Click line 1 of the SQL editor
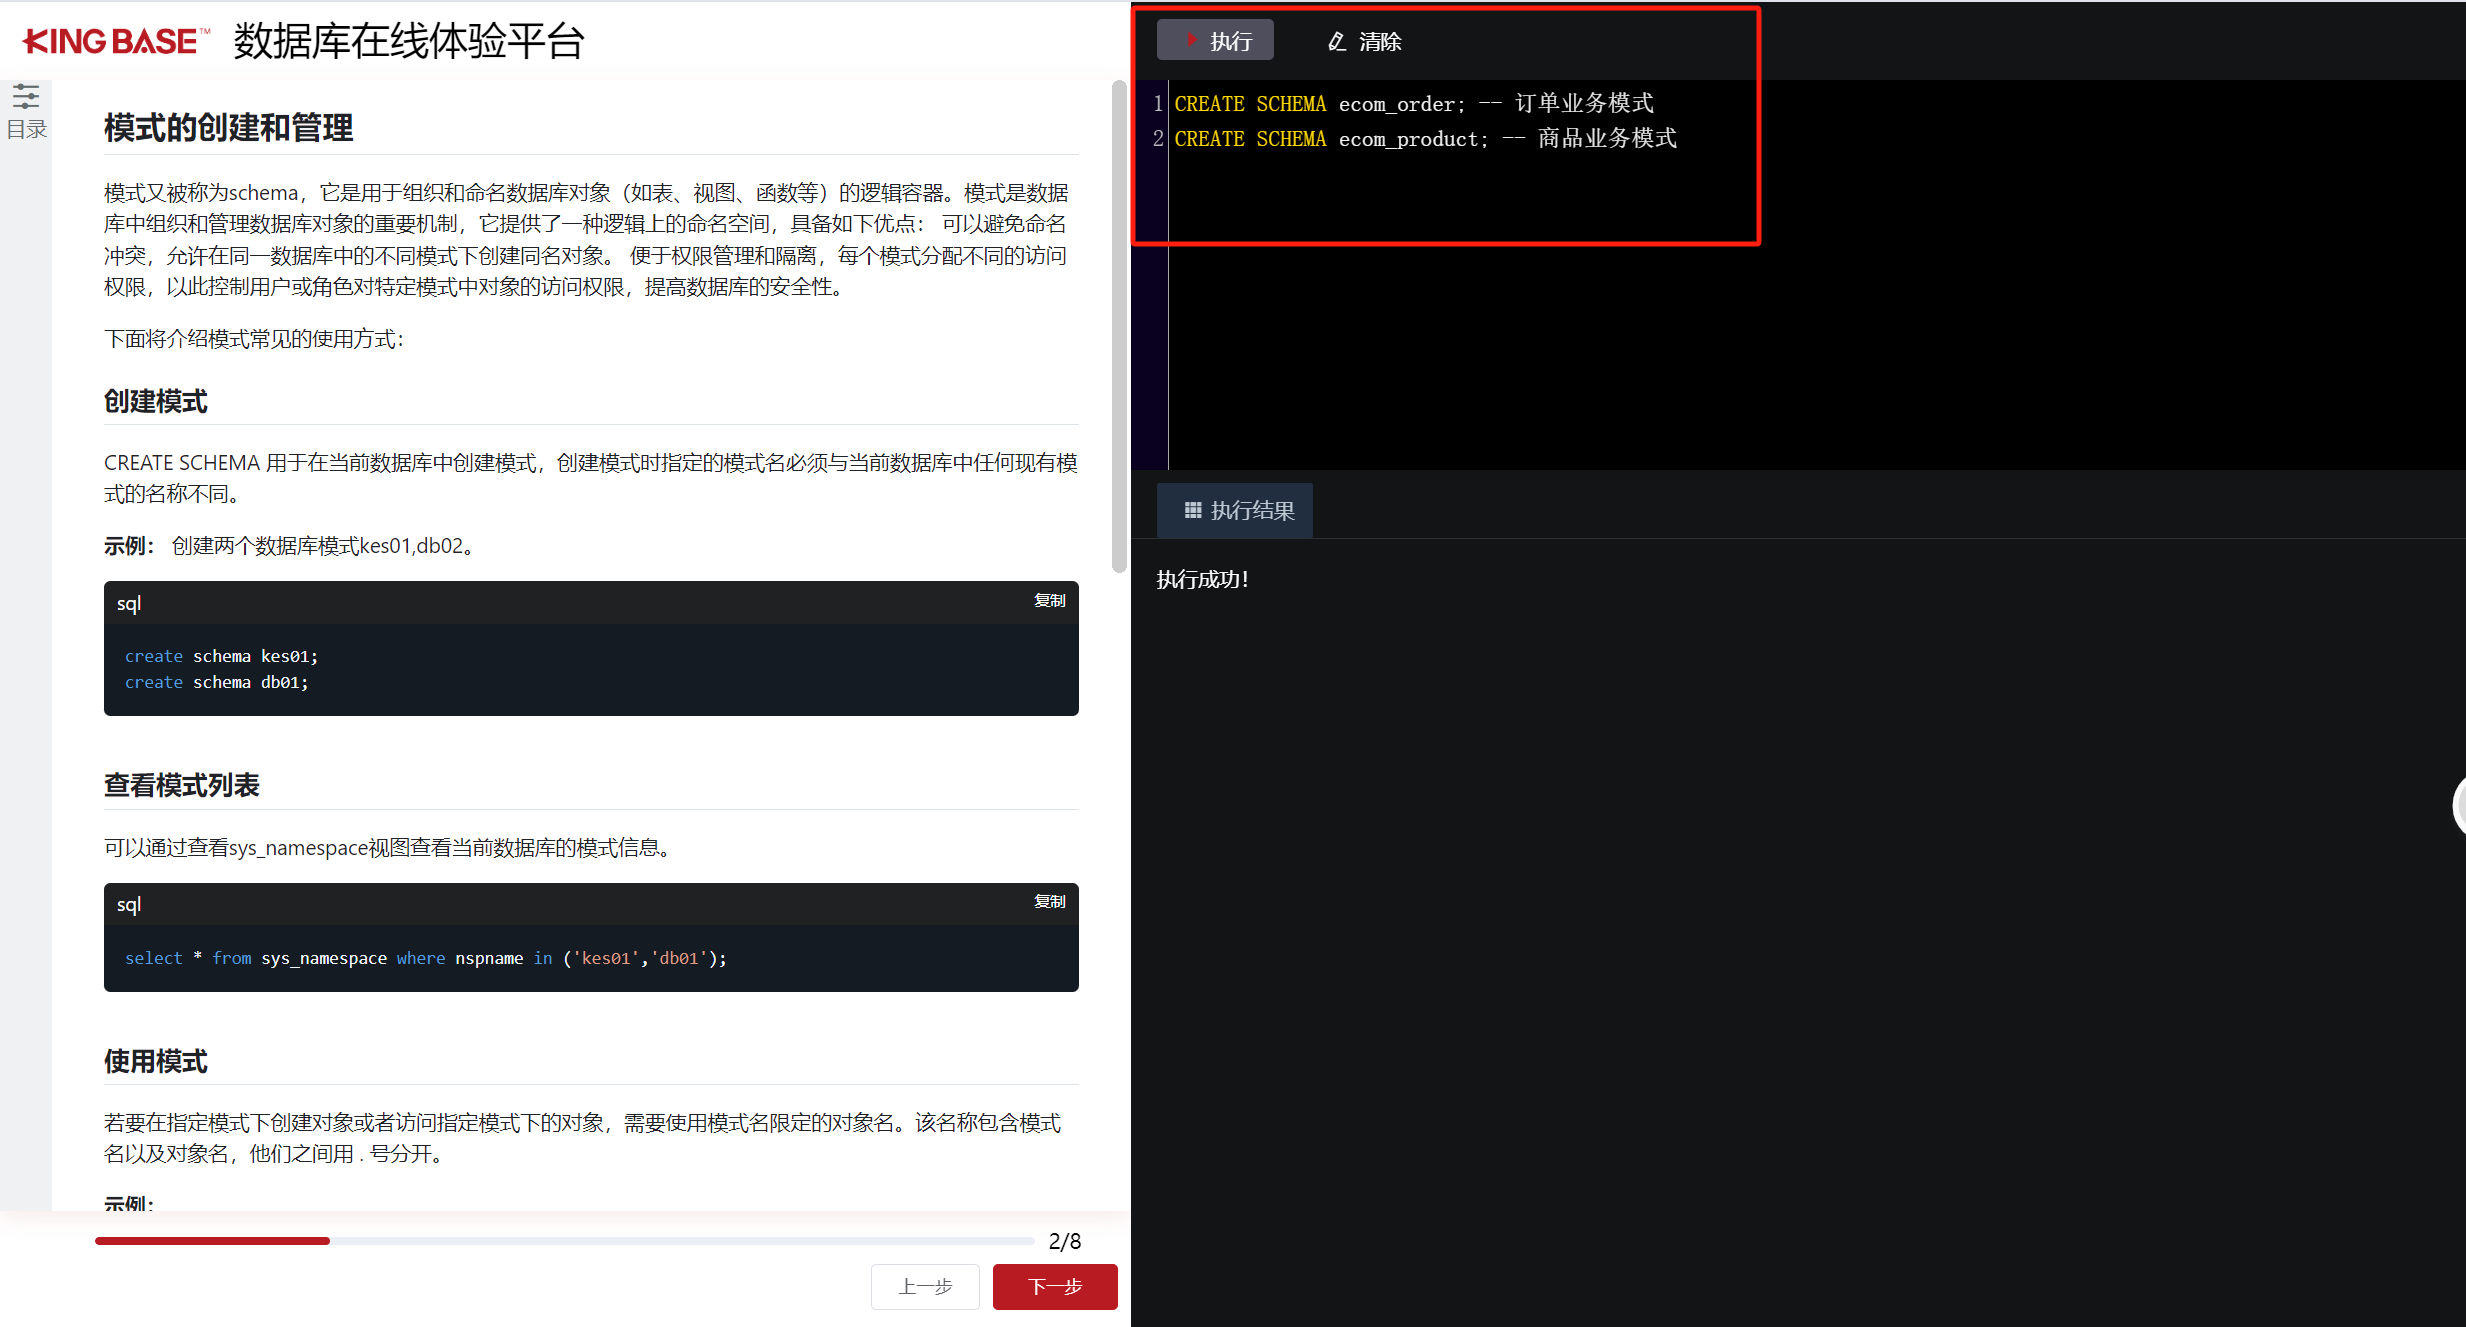The width and height of the screenshot is (2466, 1327). pos(1414,104)
